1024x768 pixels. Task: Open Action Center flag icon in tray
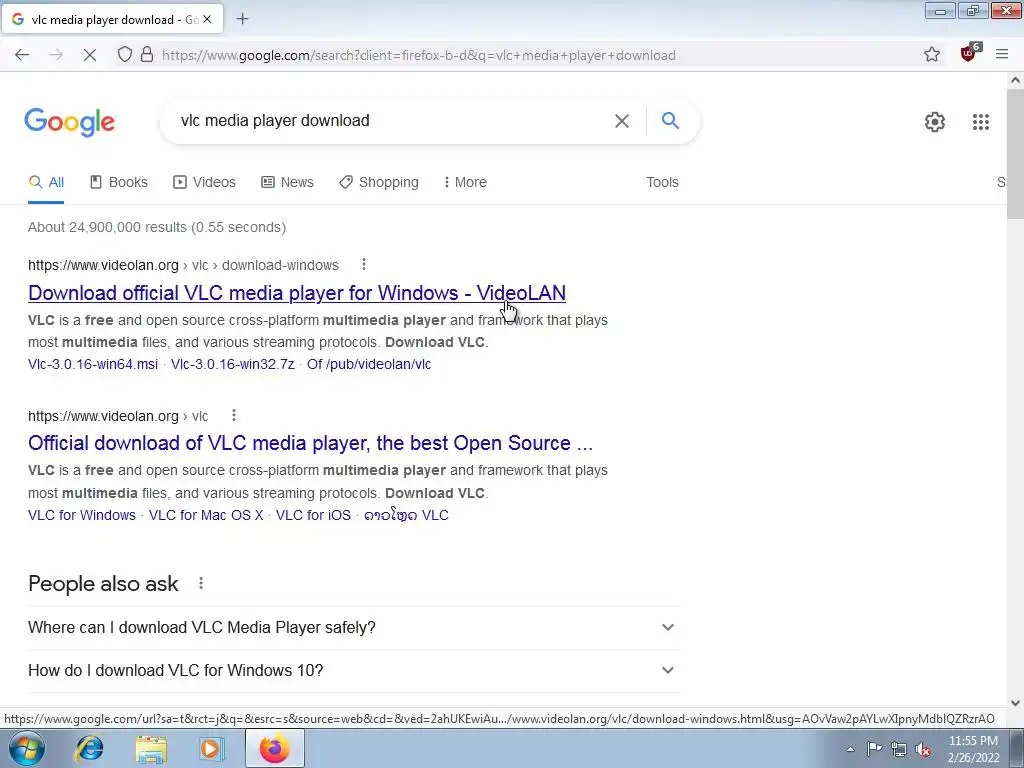pyautogui.click(x=874, y=749)
